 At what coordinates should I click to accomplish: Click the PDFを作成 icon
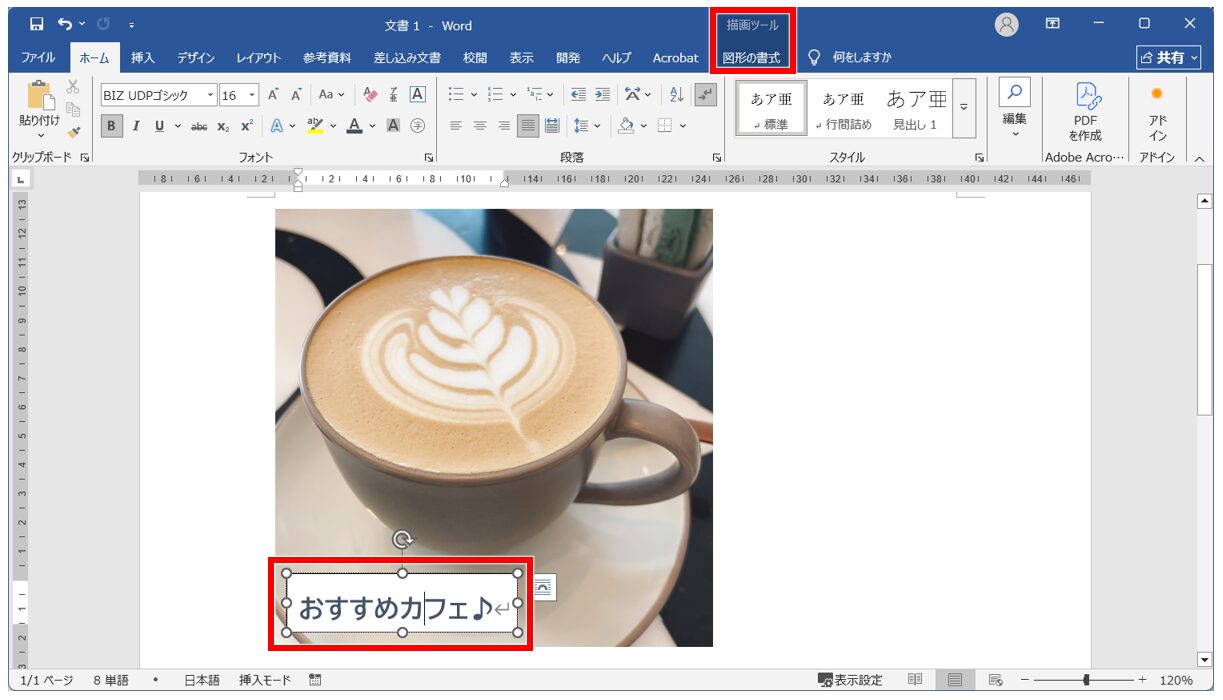(1085, 112)
